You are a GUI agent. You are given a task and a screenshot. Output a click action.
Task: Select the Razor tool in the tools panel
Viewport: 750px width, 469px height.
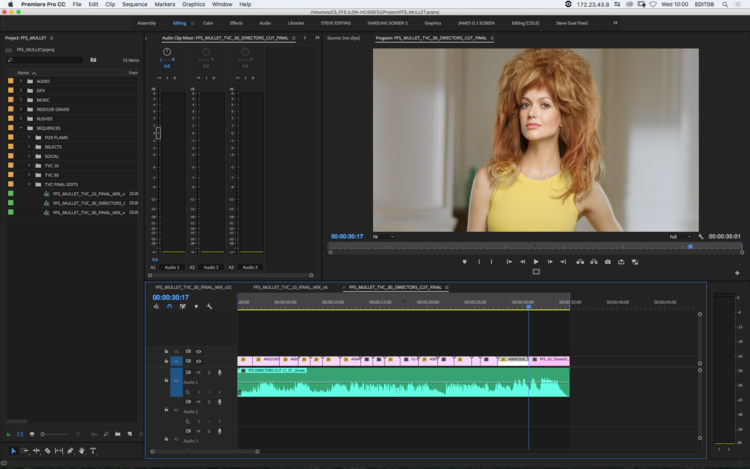coord(46,451)
